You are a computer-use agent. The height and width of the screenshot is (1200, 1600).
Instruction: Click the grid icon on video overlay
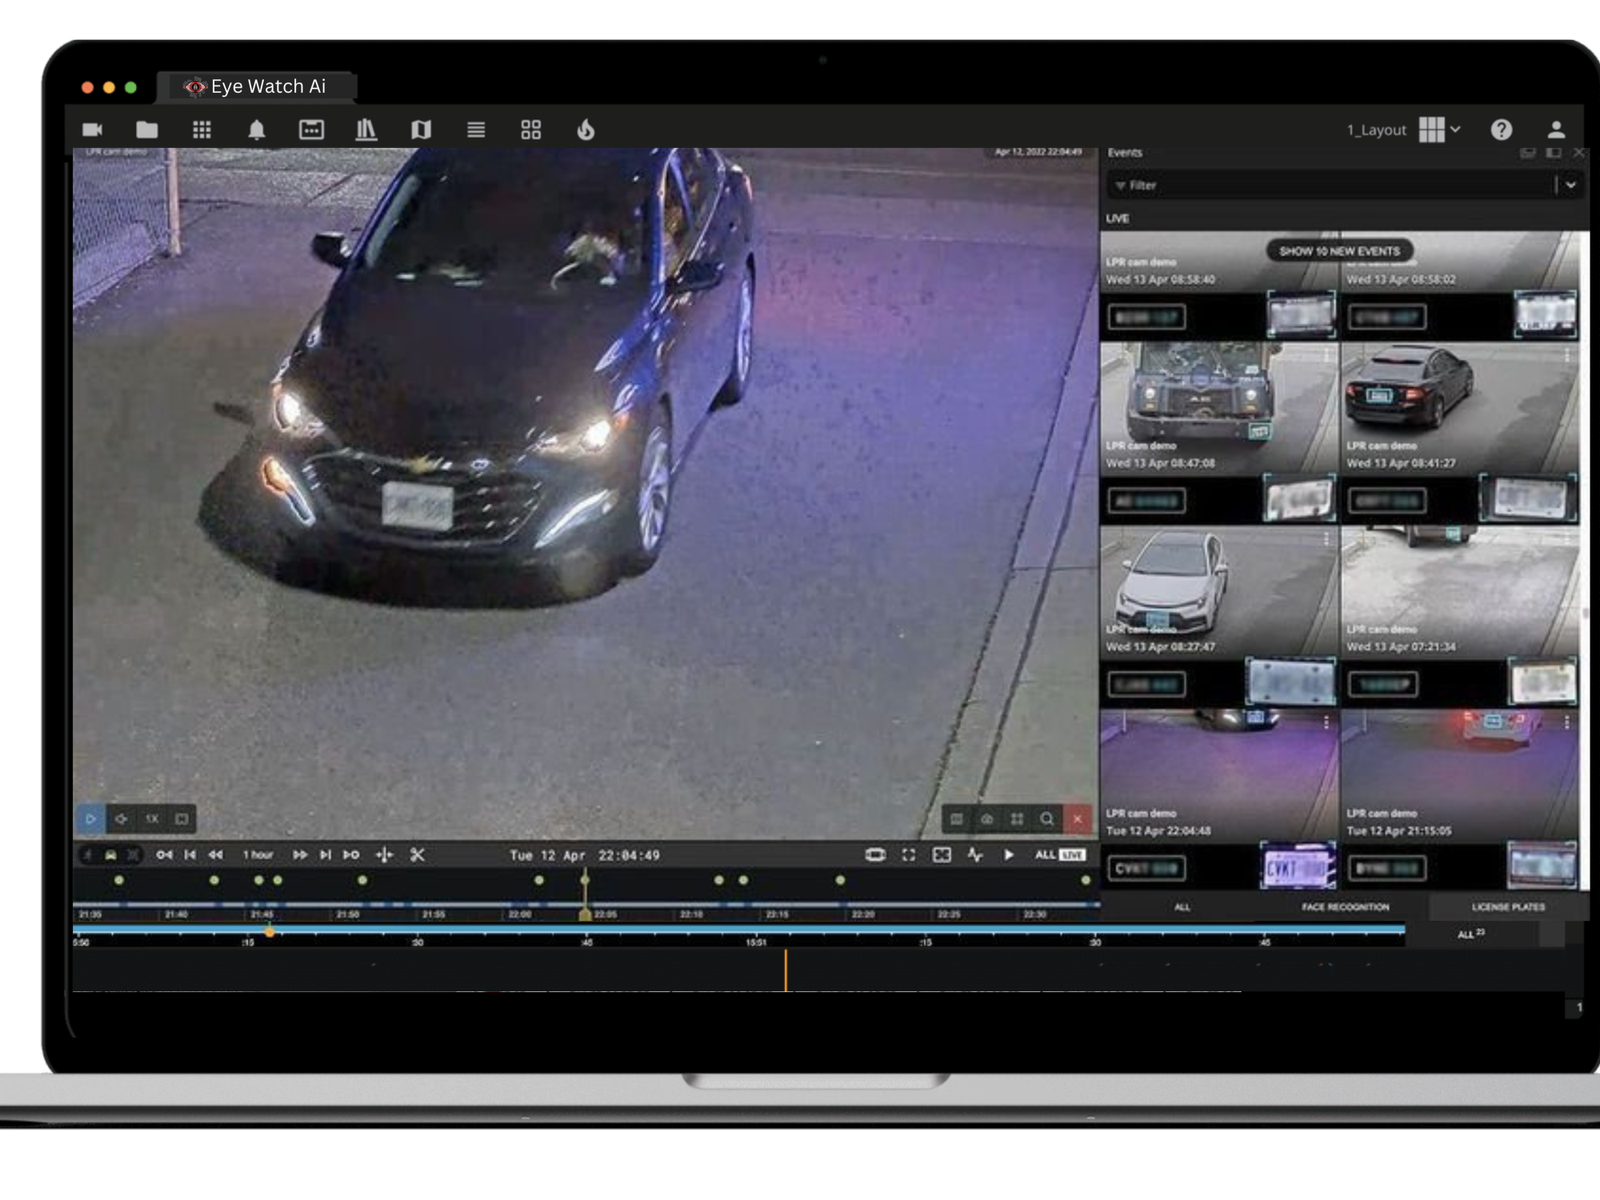point(1017,819)
